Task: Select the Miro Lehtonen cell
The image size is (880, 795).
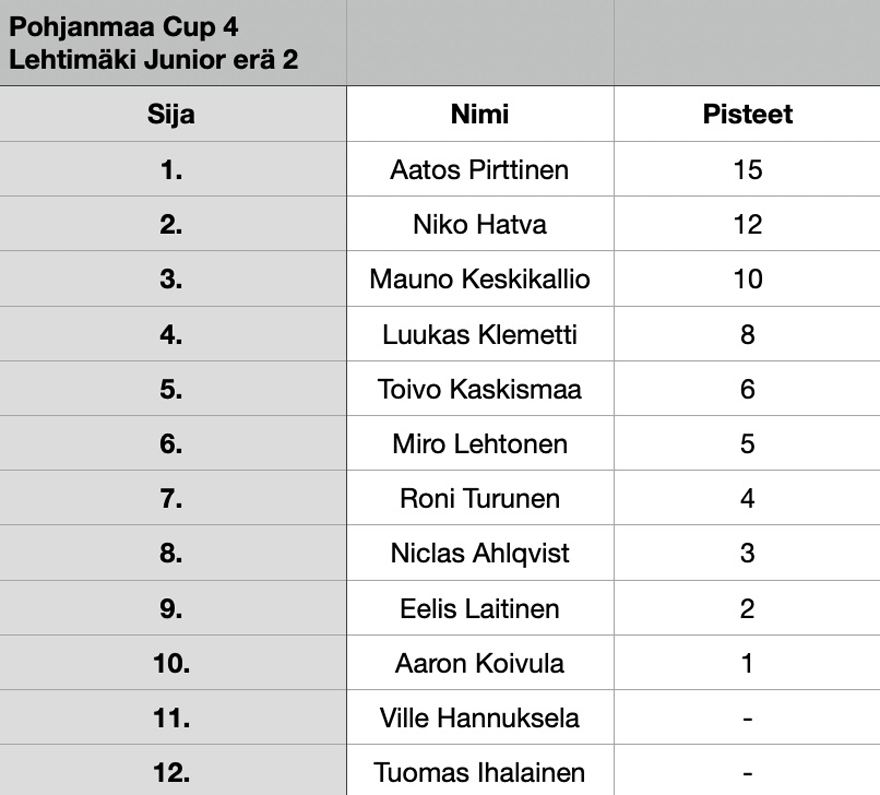Action: point(480,443)
